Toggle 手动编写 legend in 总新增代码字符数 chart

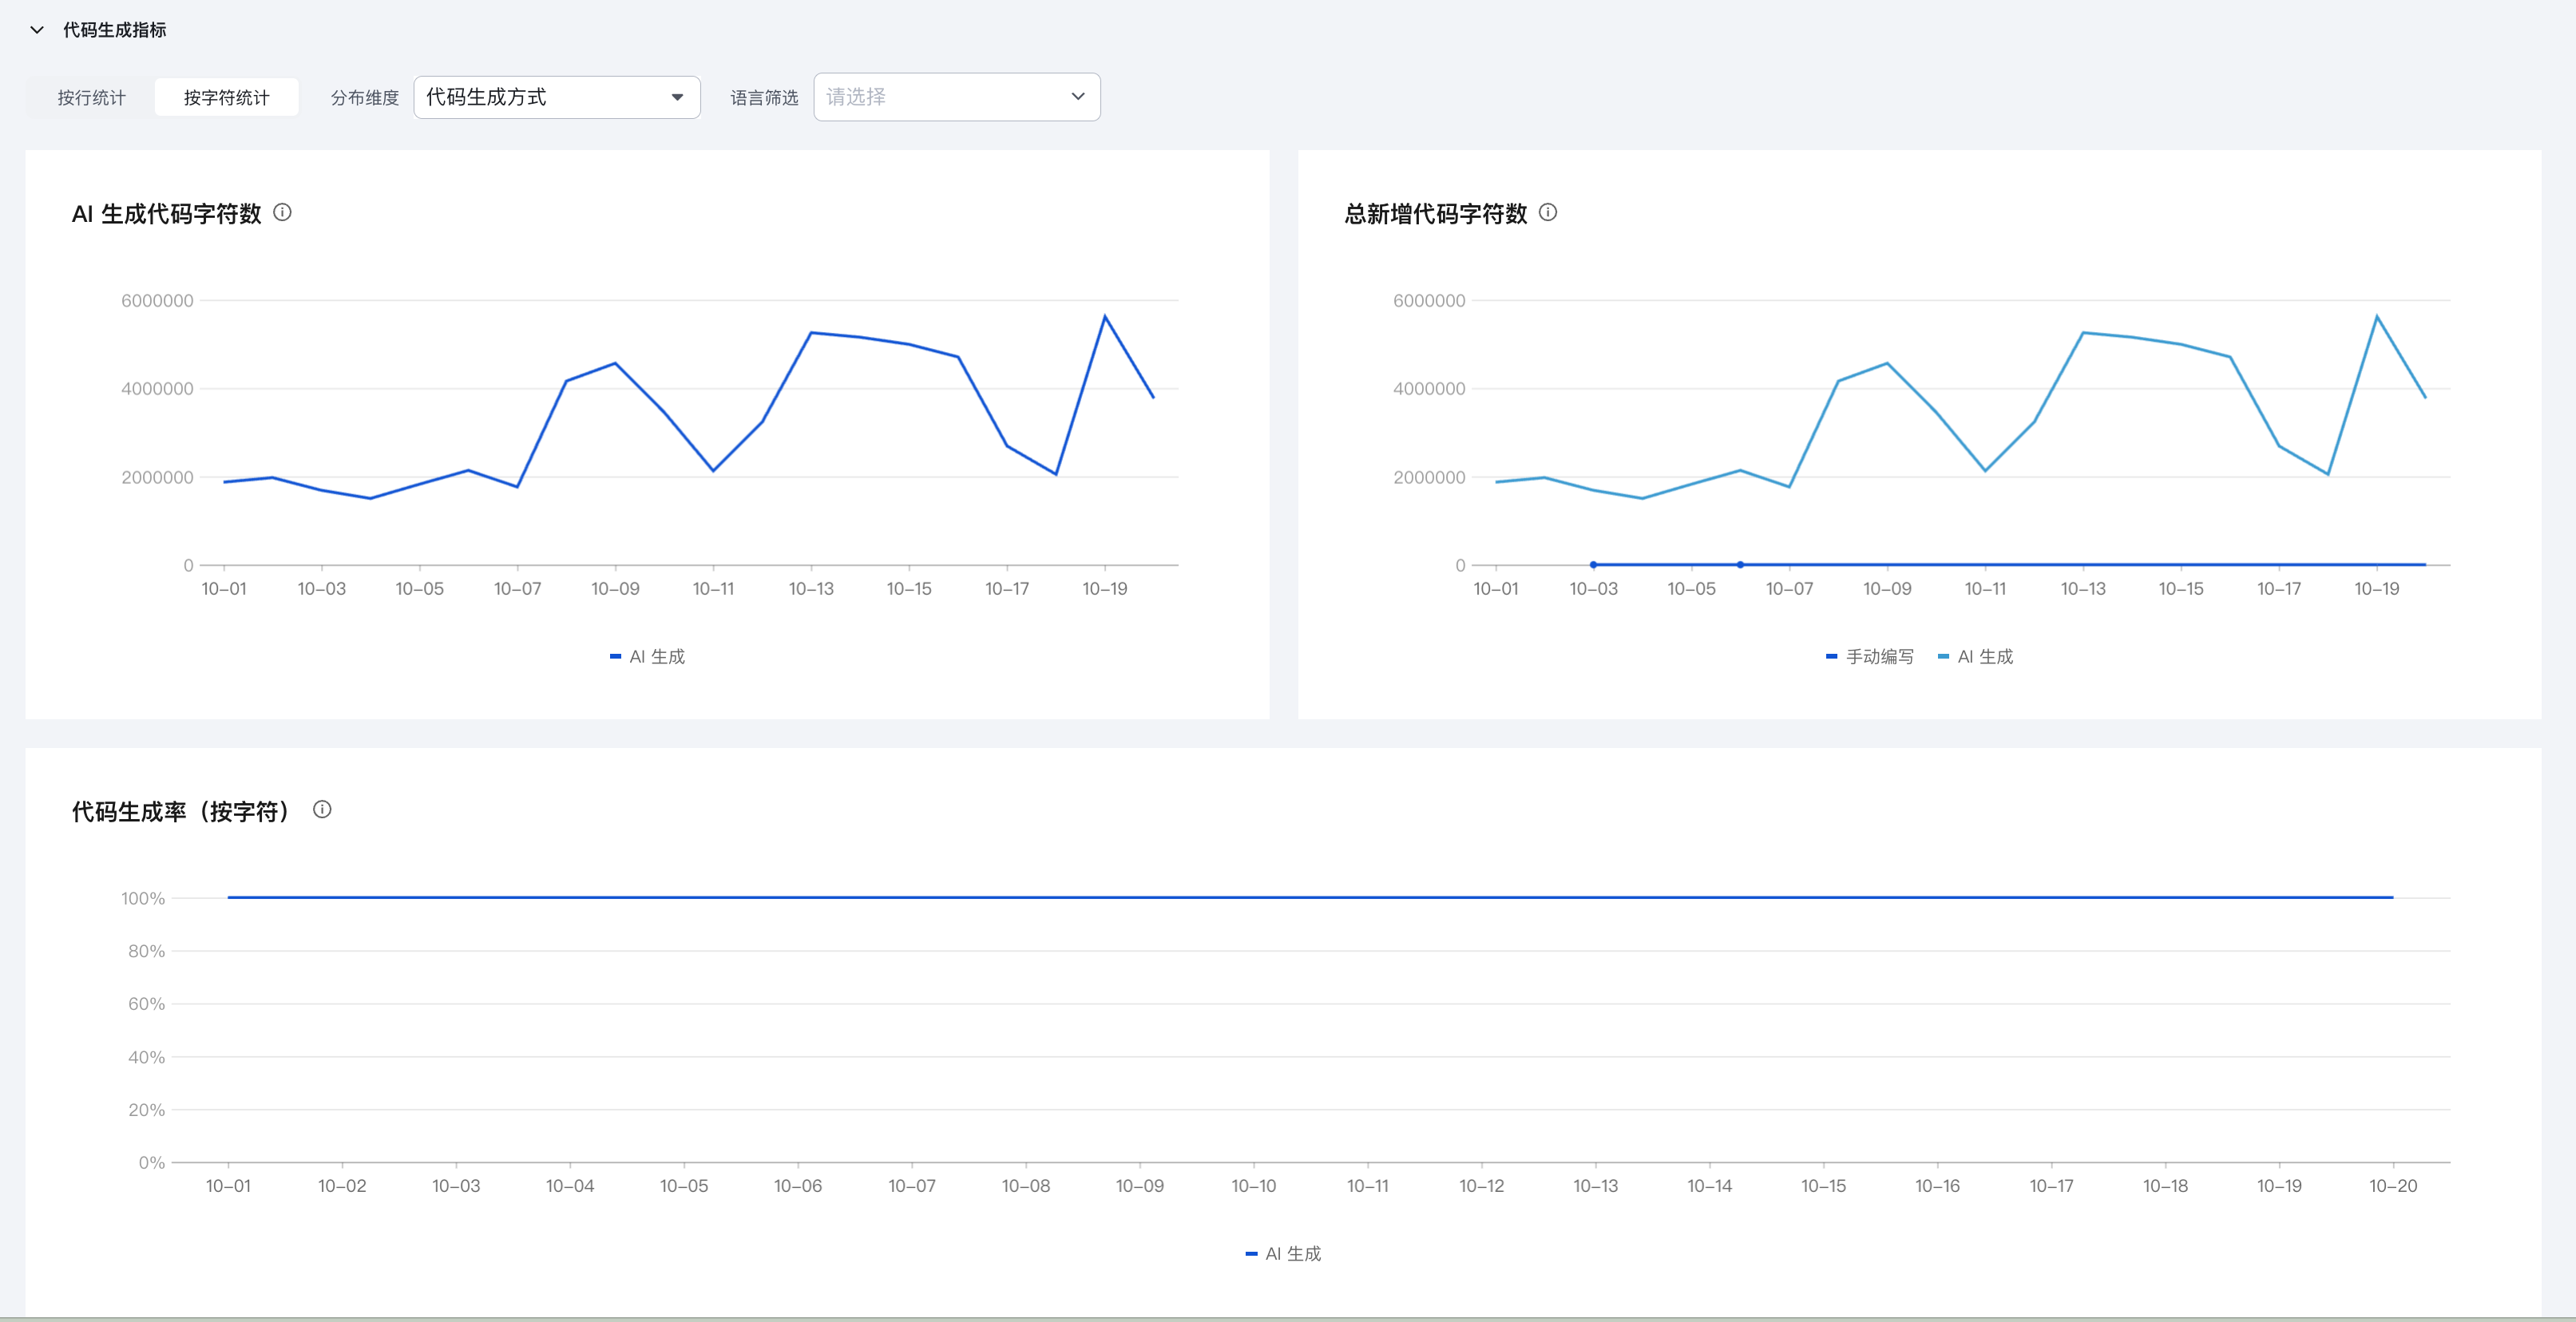pyautogui.click(x=1869, y=656)
